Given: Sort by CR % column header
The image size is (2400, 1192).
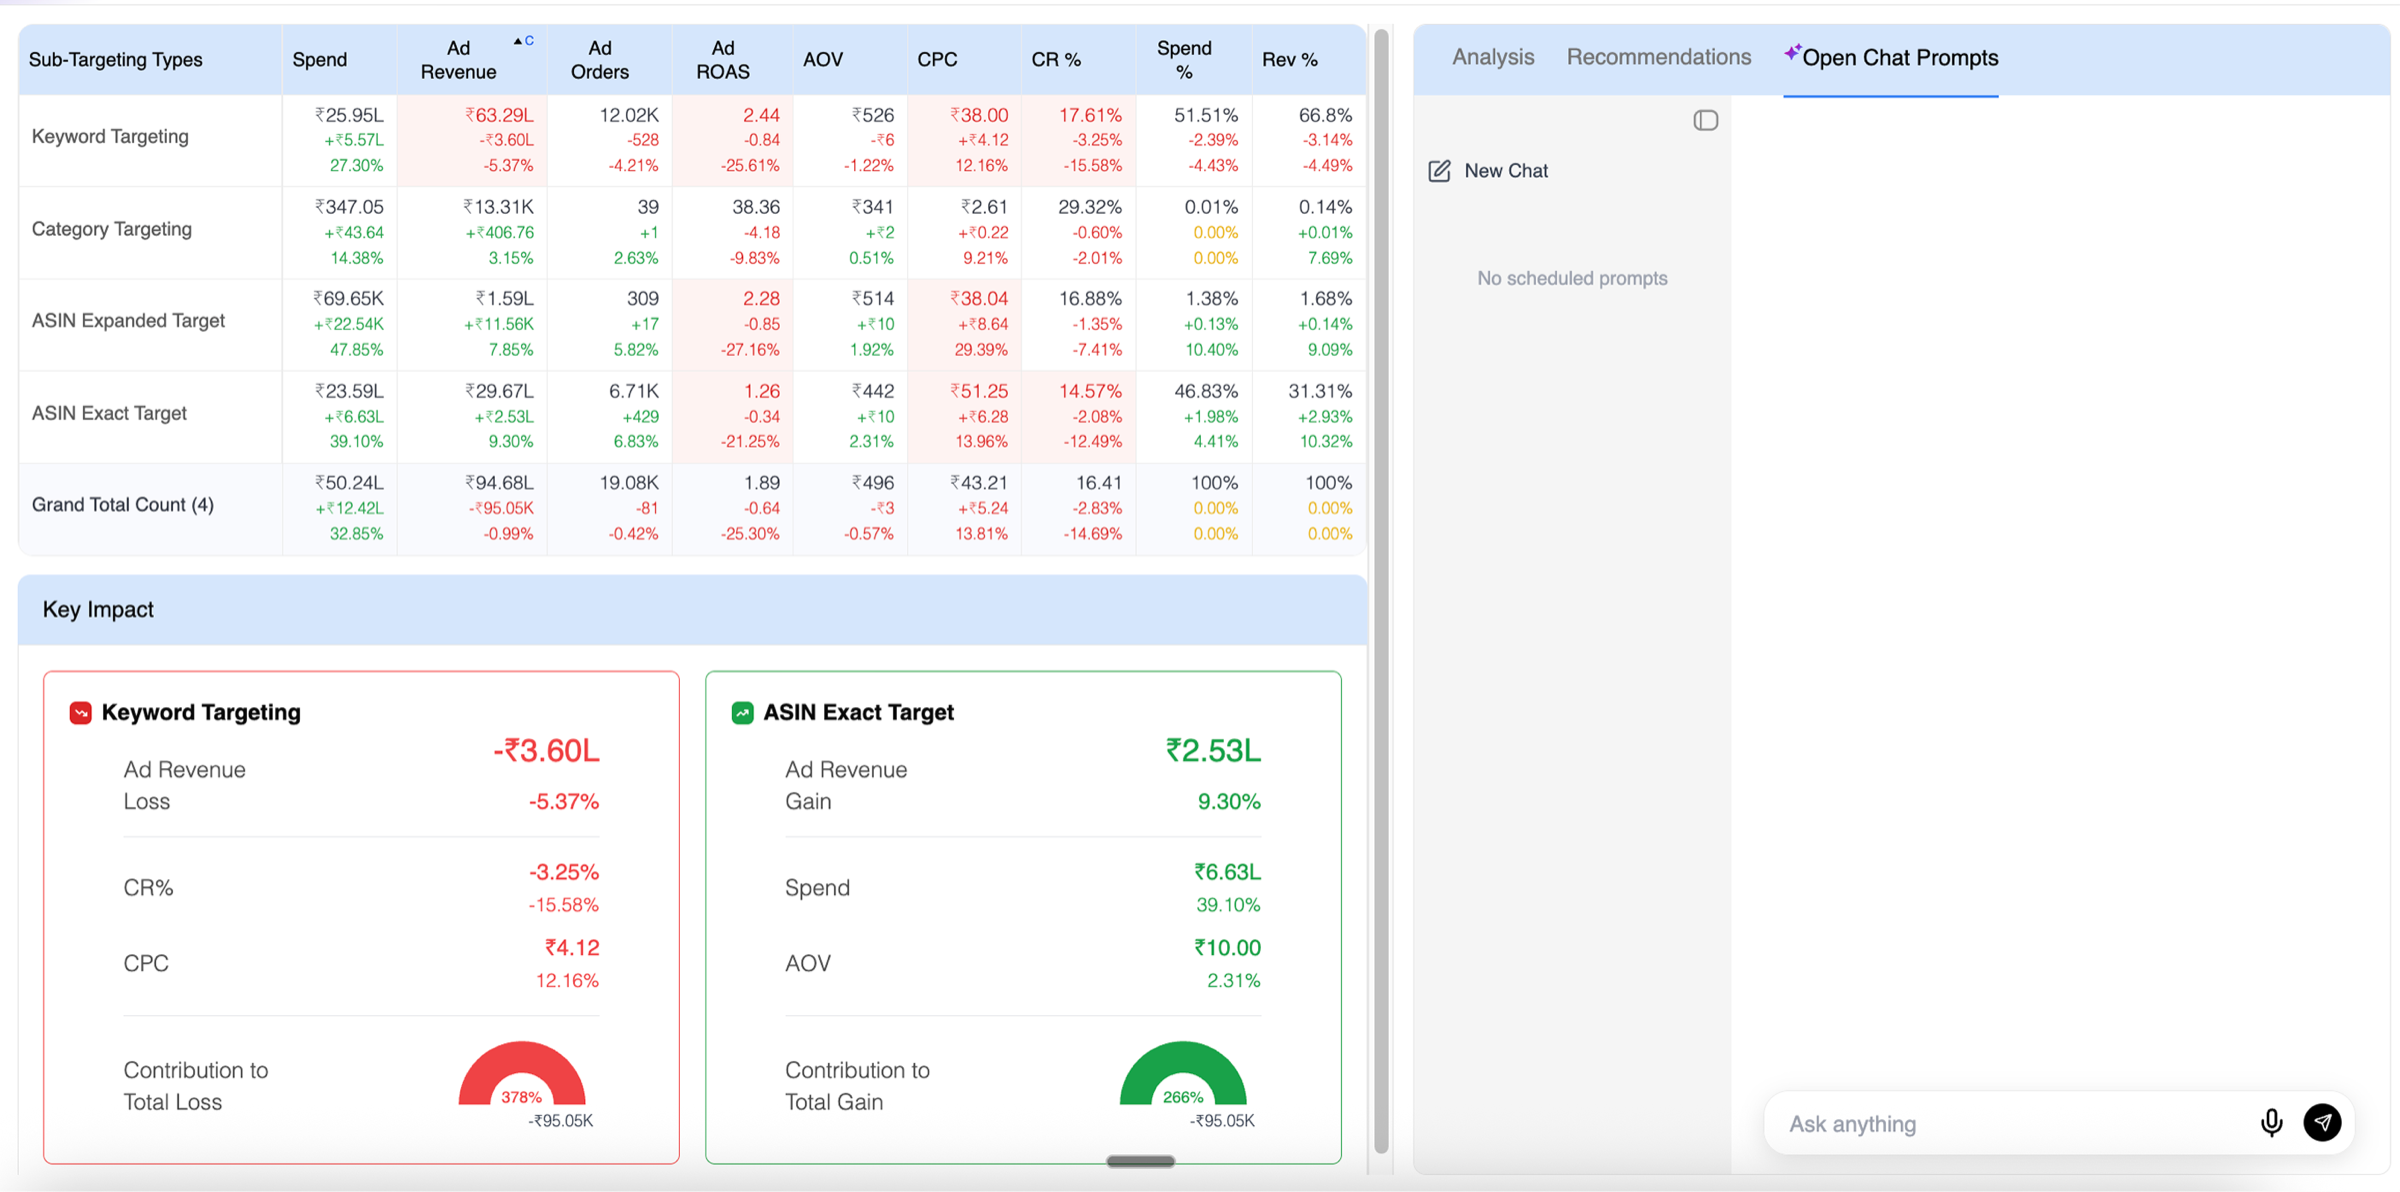Looking at the screenshot, I should 1056,60.
